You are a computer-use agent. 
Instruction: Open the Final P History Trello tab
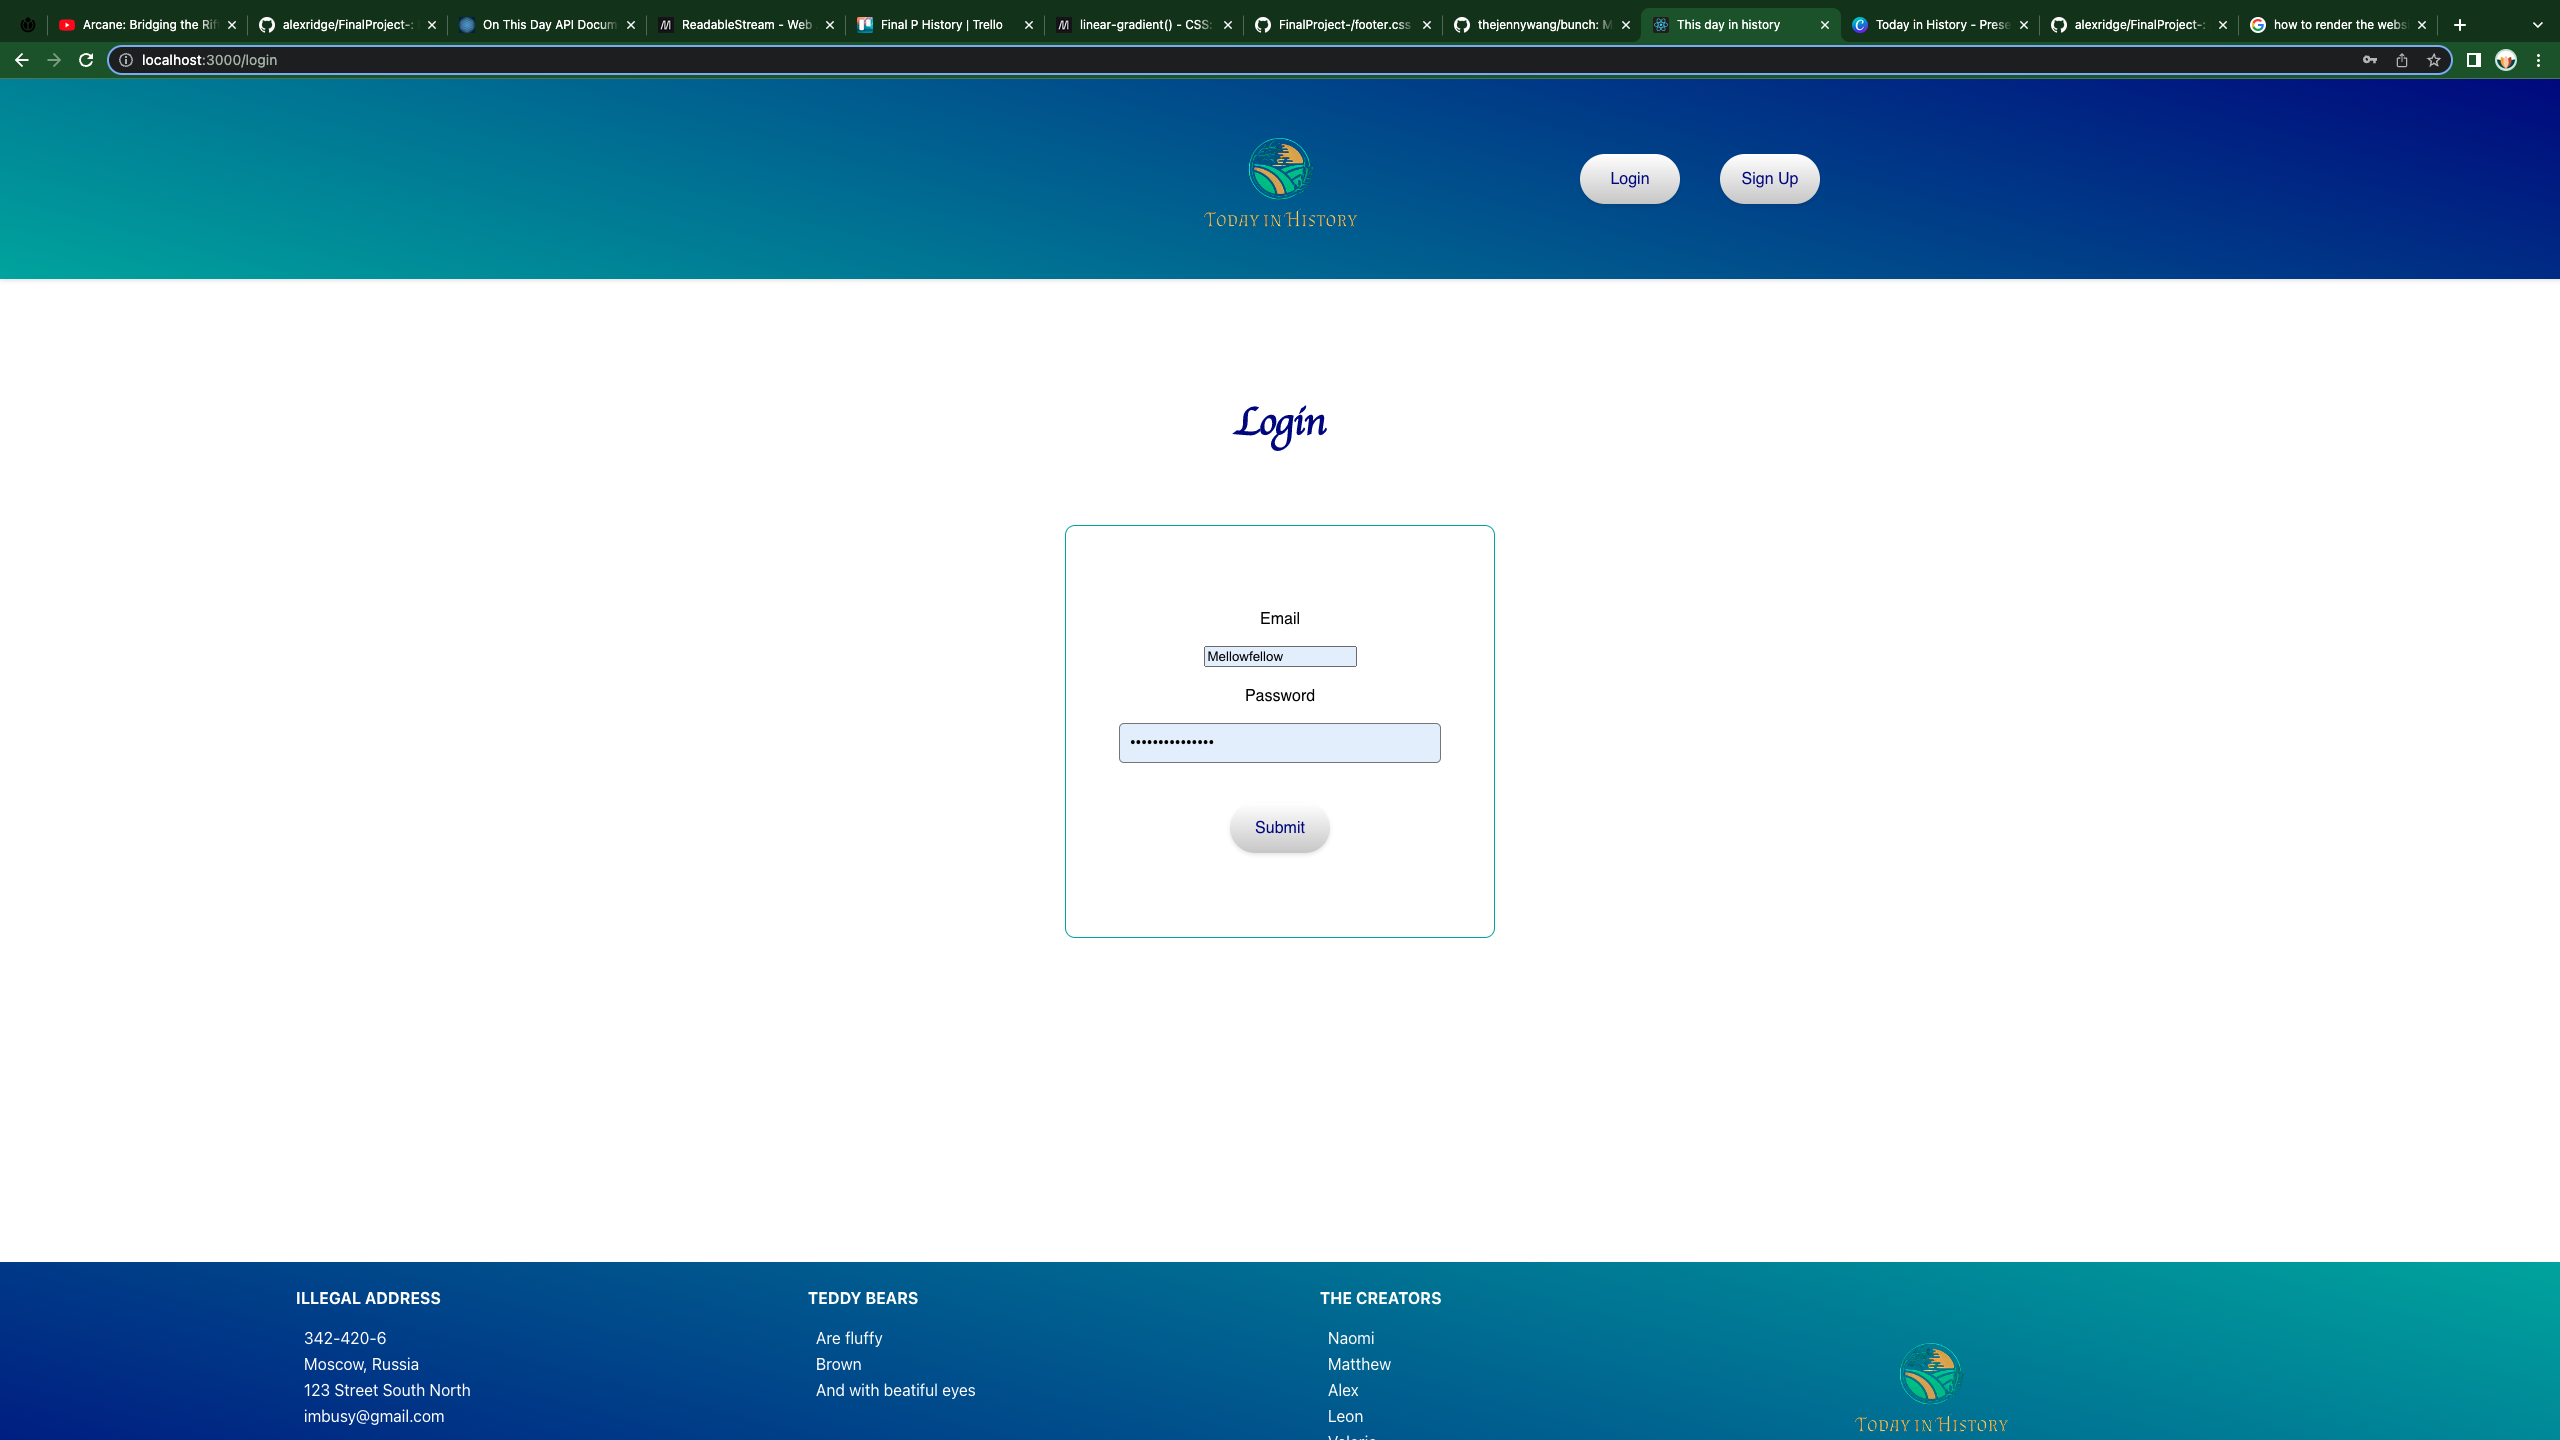[x=945, y=25]
